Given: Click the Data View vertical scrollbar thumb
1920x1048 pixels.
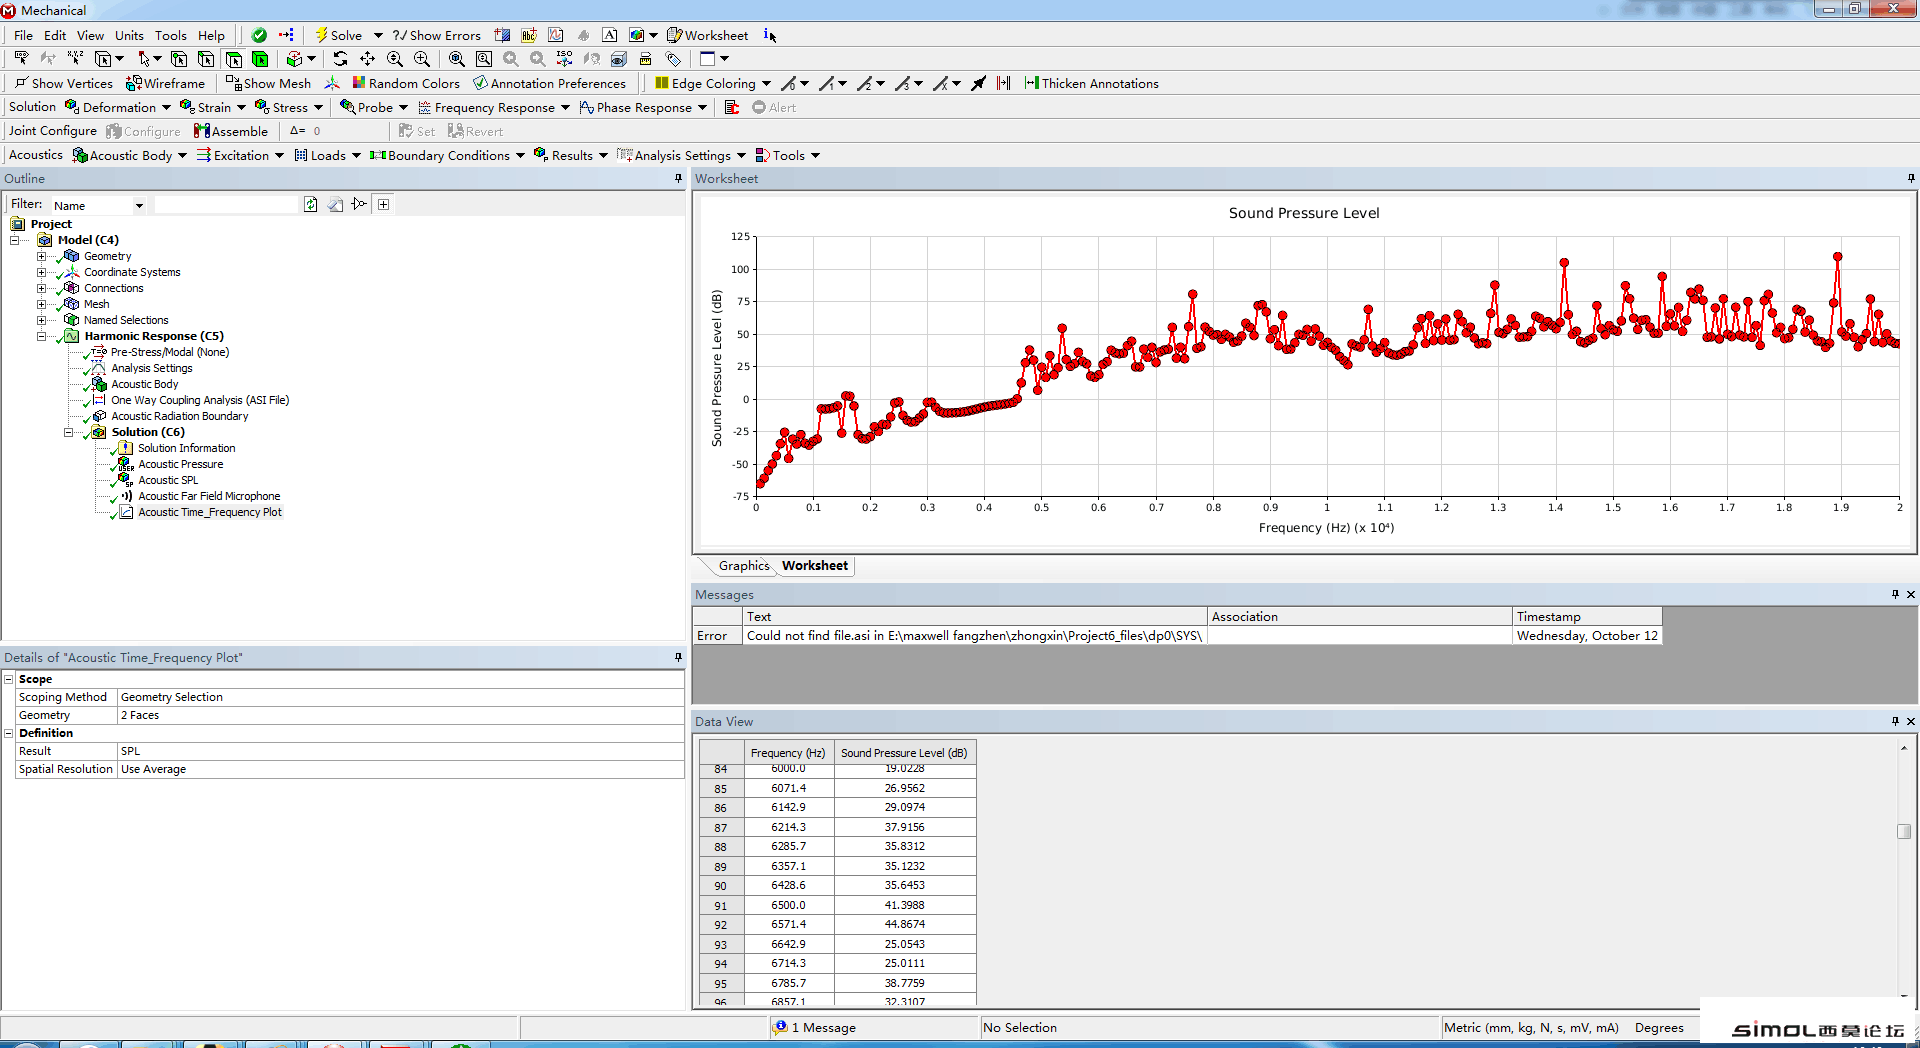Looking at the screenshot, I should click(x=1904, y=831).
